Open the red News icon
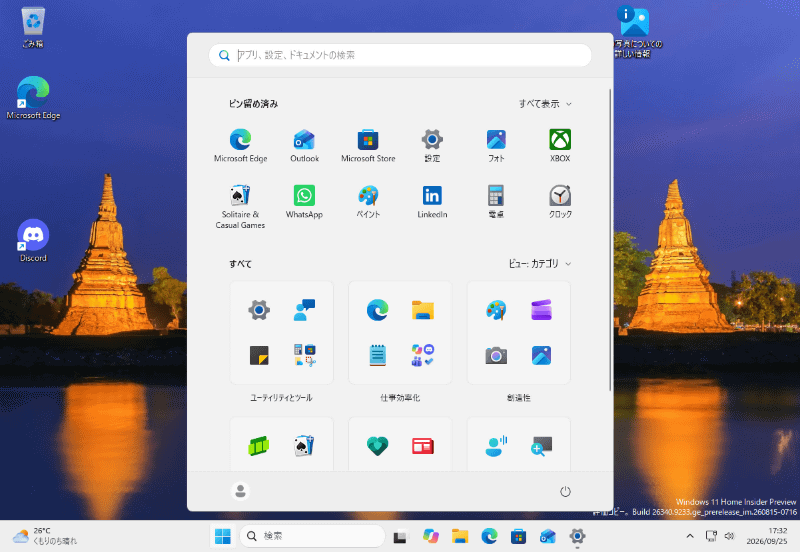 (423, 446)
